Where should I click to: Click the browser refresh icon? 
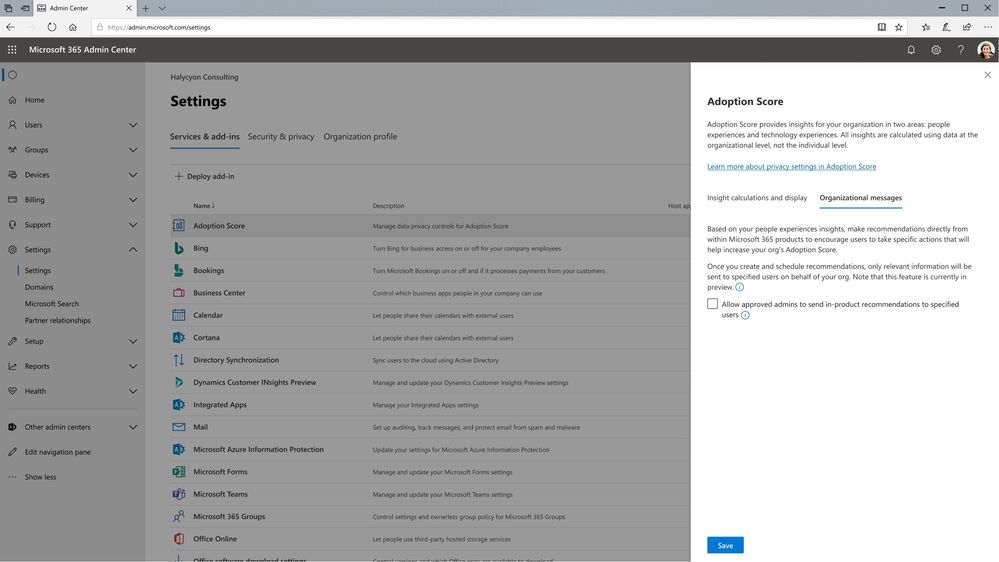tap(52, 27)
